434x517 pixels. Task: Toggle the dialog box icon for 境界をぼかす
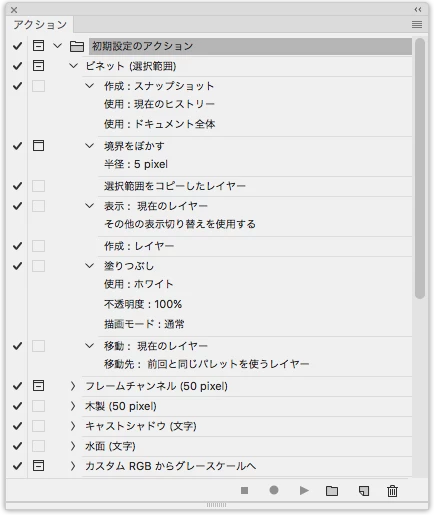[x=38, y=146]
